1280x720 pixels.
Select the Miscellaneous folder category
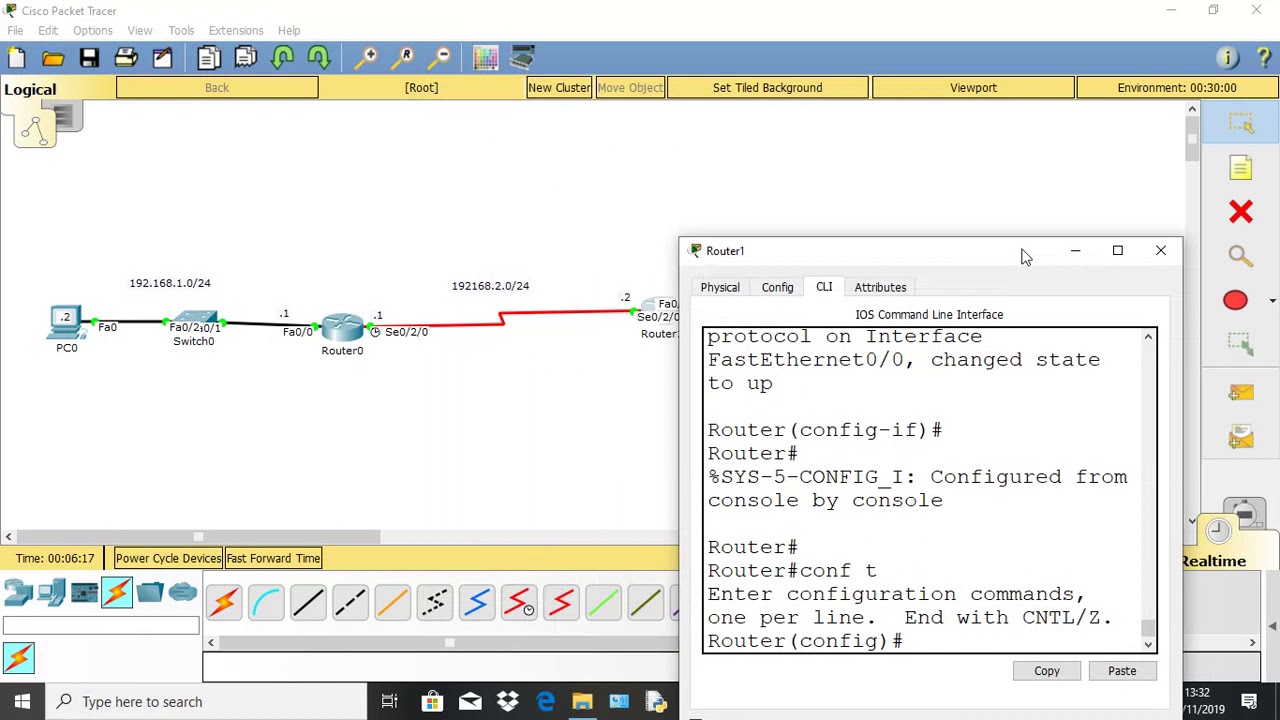click(x=150, y=592)
